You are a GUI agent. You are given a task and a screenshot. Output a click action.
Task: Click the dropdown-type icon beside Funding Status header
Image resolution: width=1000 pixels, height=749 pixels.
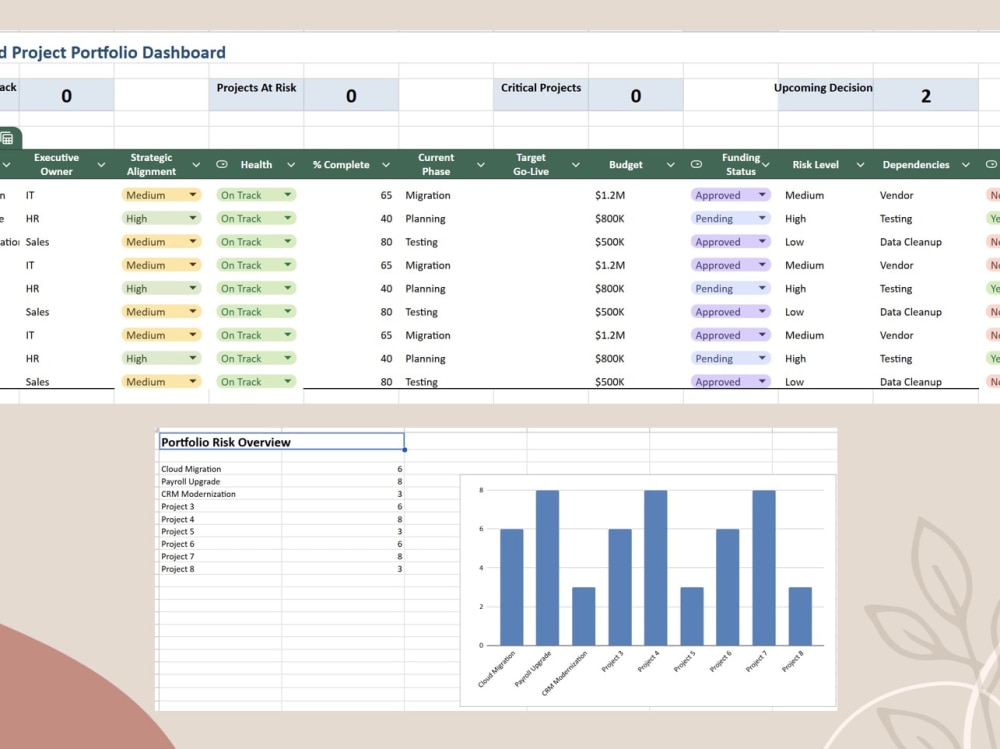696,165
